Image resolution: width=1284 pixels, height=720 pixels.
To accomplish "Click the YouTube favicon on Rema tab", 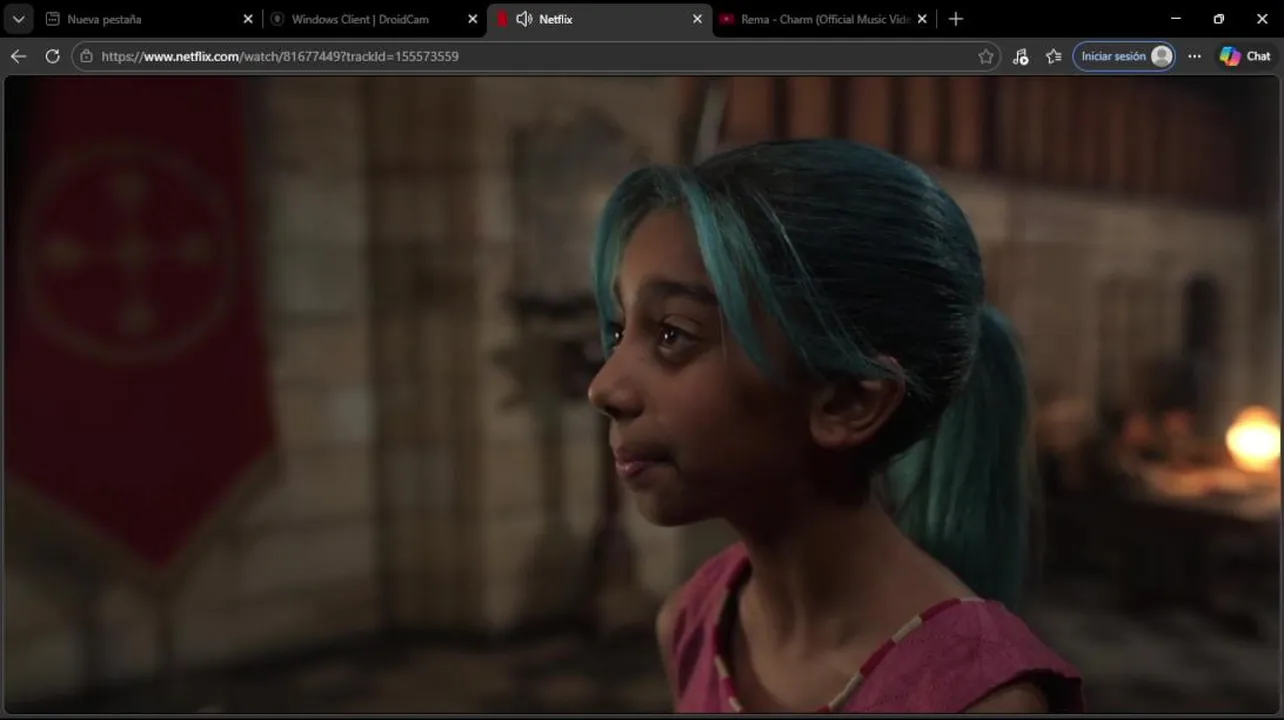I will [x=727, y=19].
